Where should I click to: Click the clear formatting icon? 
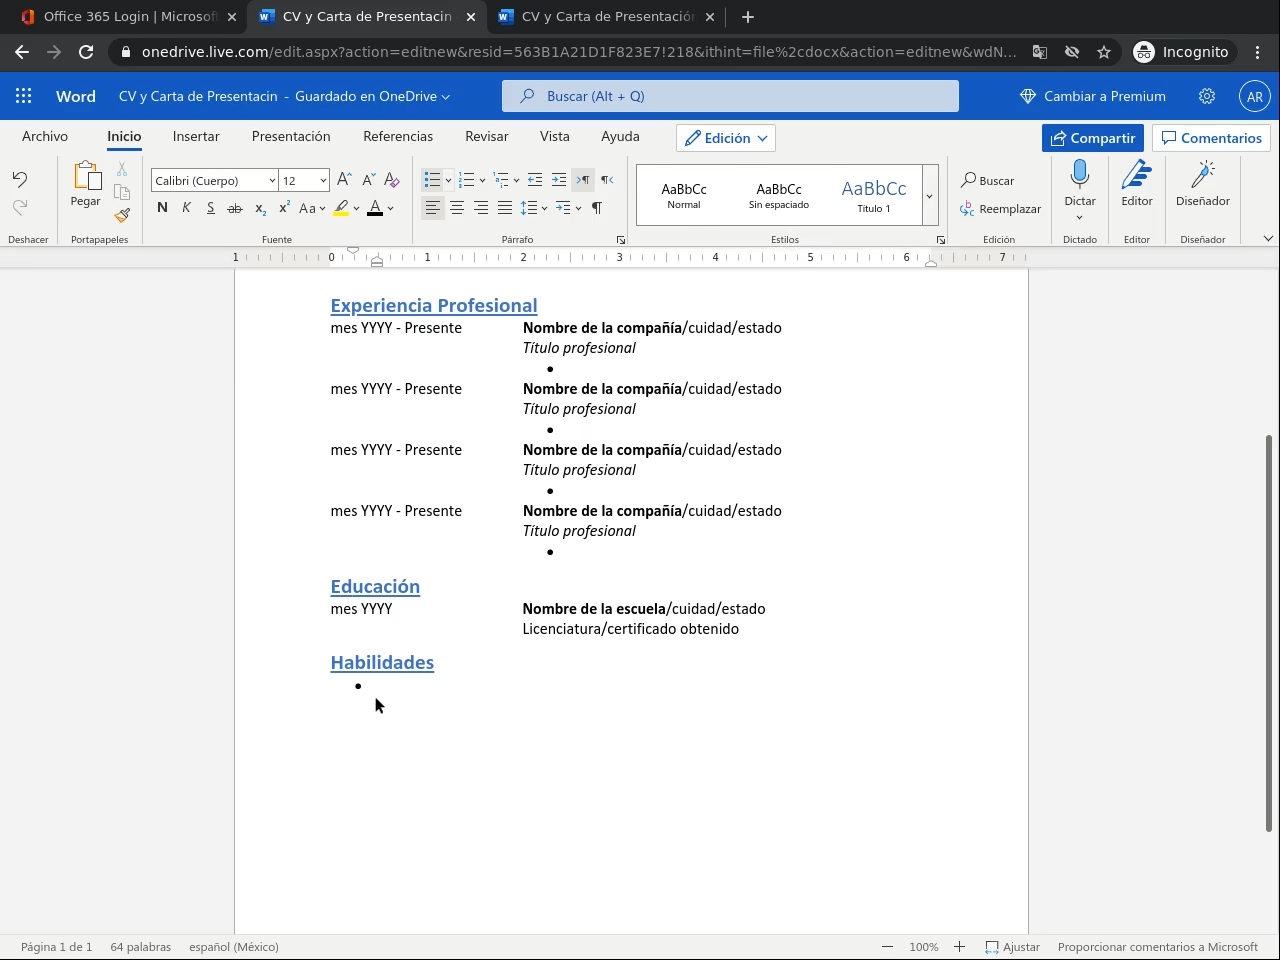[392, 180]
